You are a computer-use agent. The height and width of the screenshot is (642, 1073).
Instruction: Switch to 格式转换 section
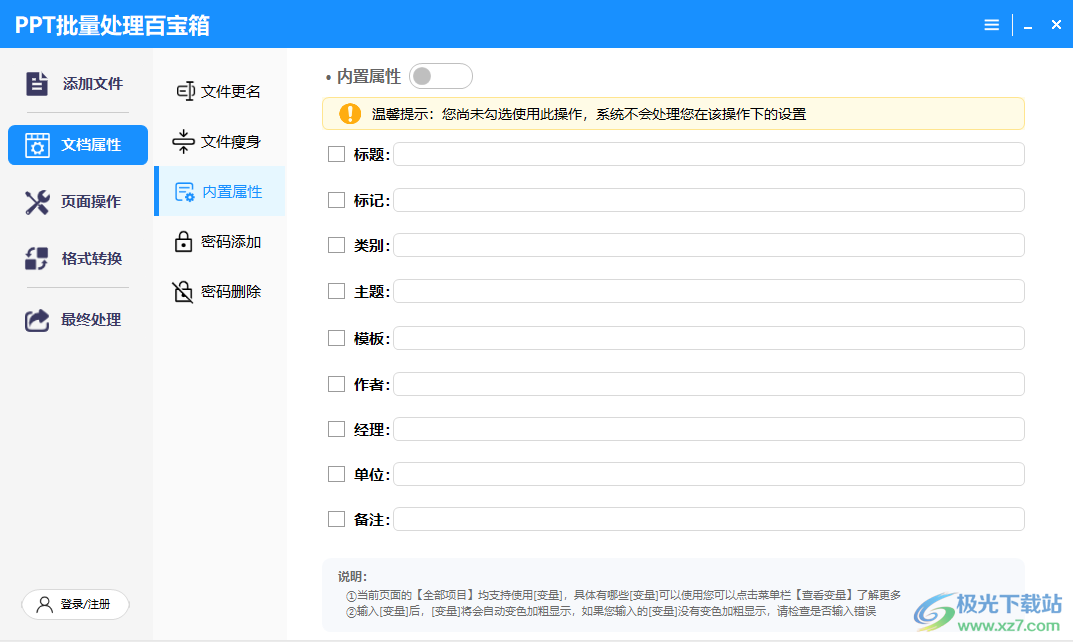77,259
